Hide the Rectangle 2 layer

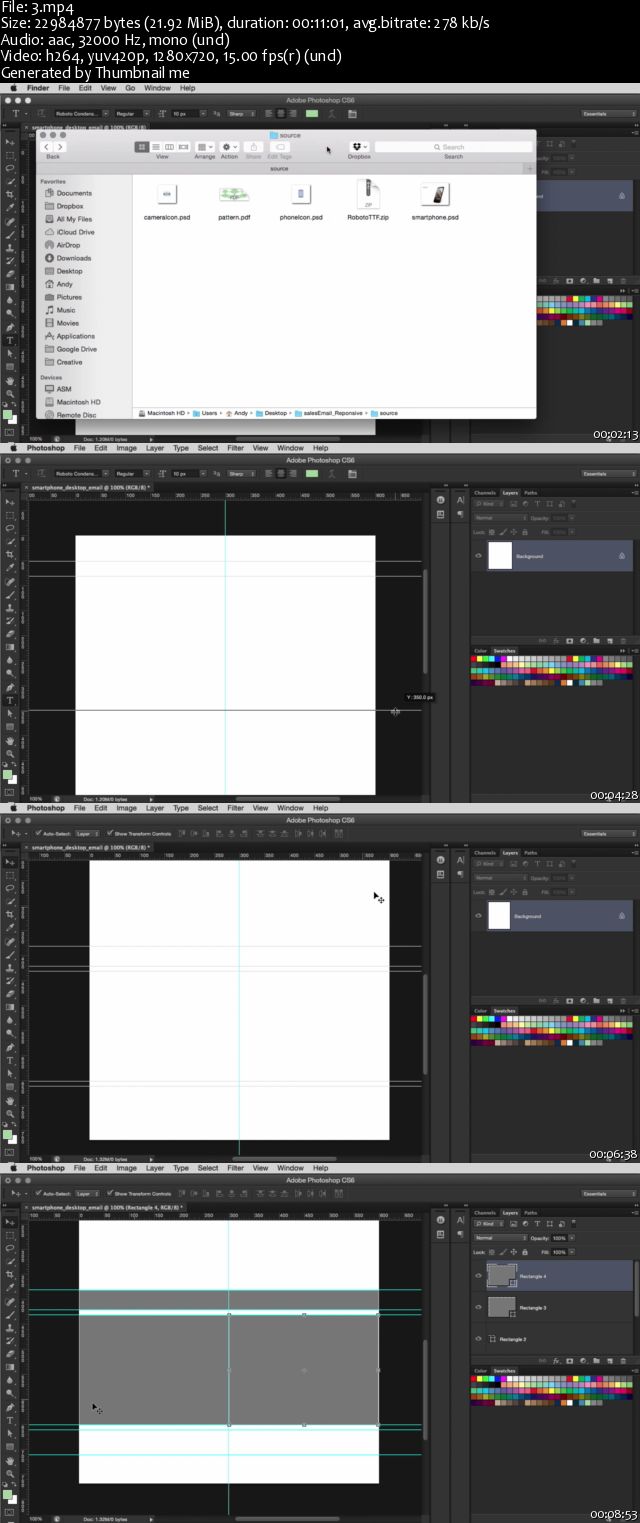pos(478,1338)
